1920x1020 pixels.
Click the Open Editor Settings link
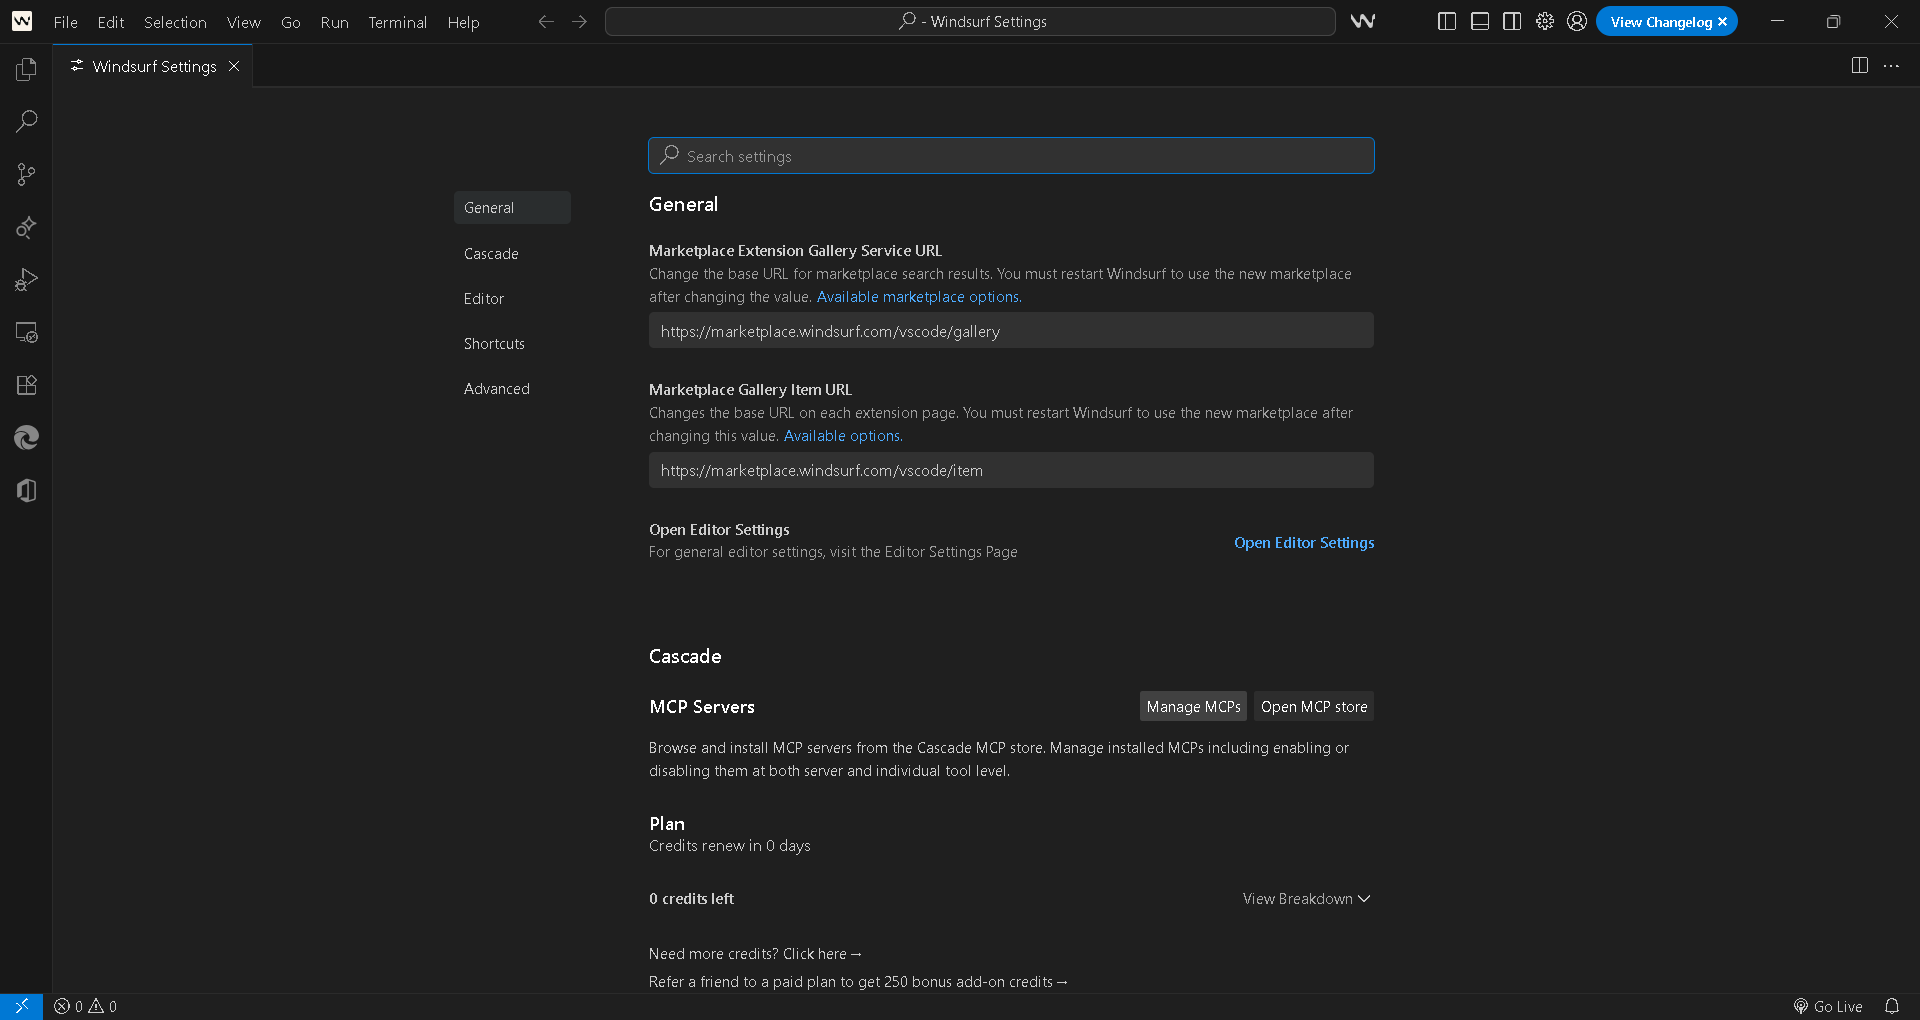coord(1303,543)
